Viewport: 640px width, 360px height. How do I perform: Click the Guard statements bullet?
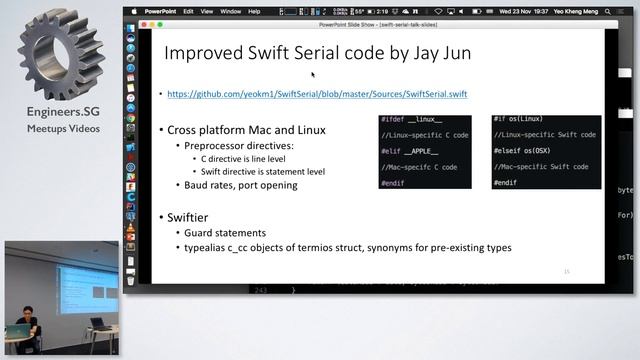(x=225, y=233)
